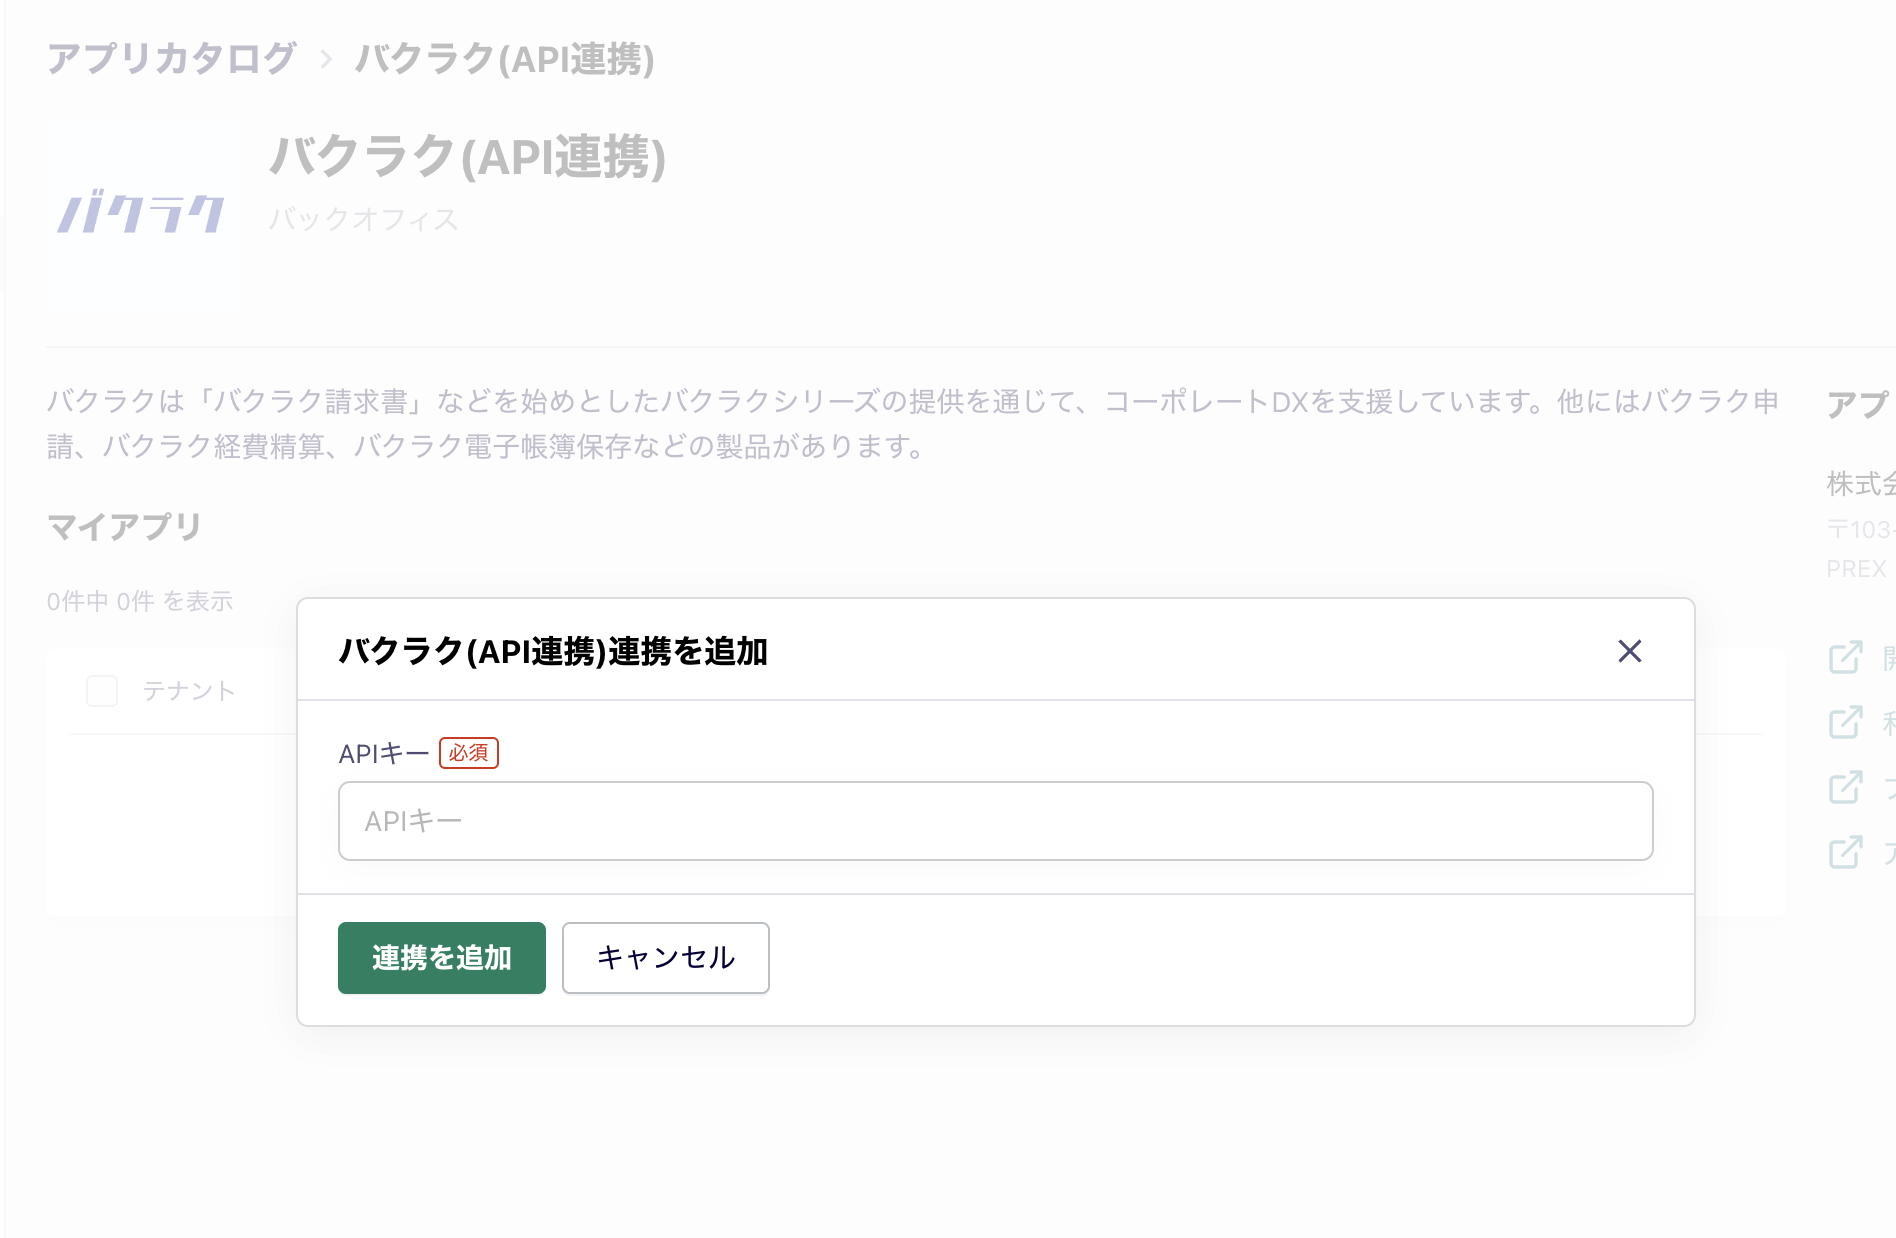Viewport: 1896px width, 1238px height.
Task: Click the キャンセル button
Action: coord(664,957)
